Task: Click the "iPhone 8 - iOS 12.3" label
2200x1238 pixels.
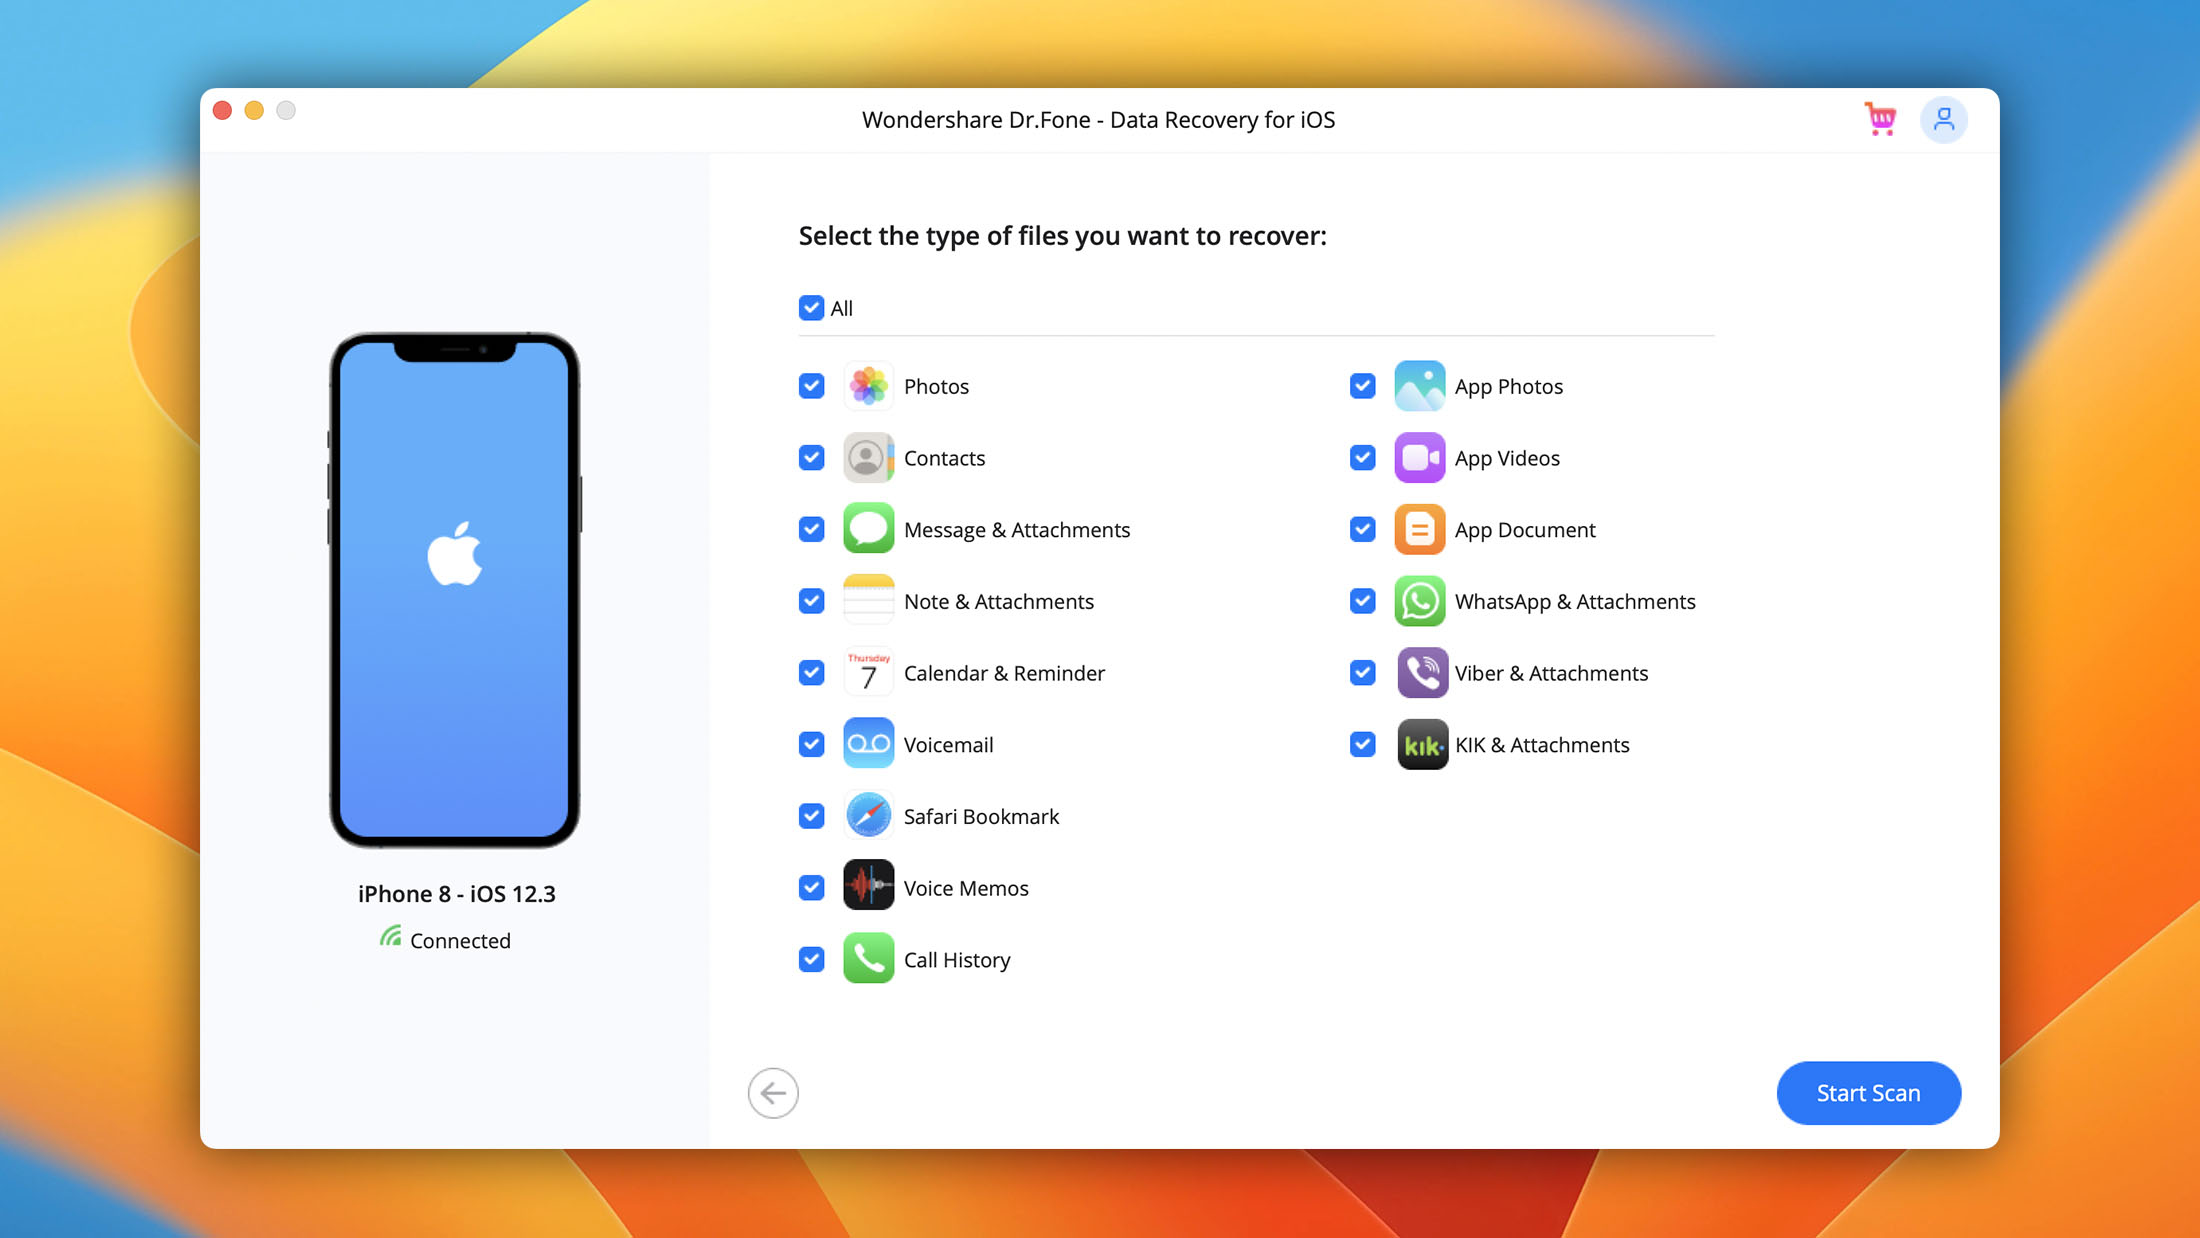Action: pyautogui.click(x=456, y=894)
